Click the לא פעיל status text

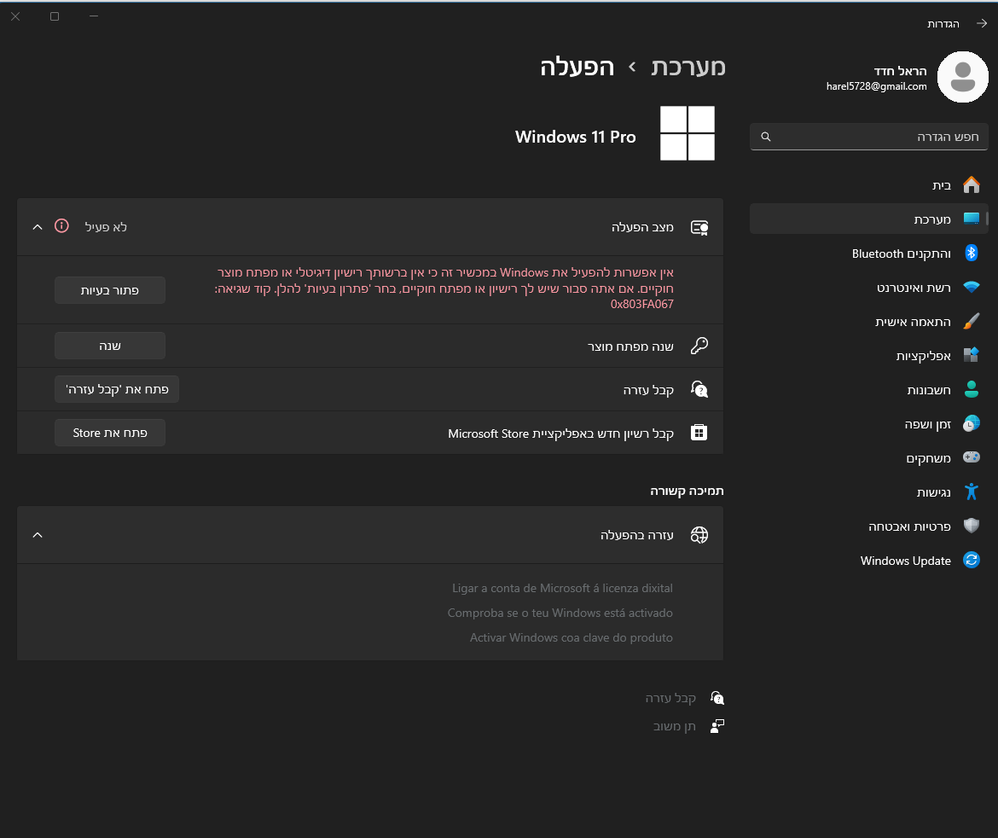[x=106, y=227]
